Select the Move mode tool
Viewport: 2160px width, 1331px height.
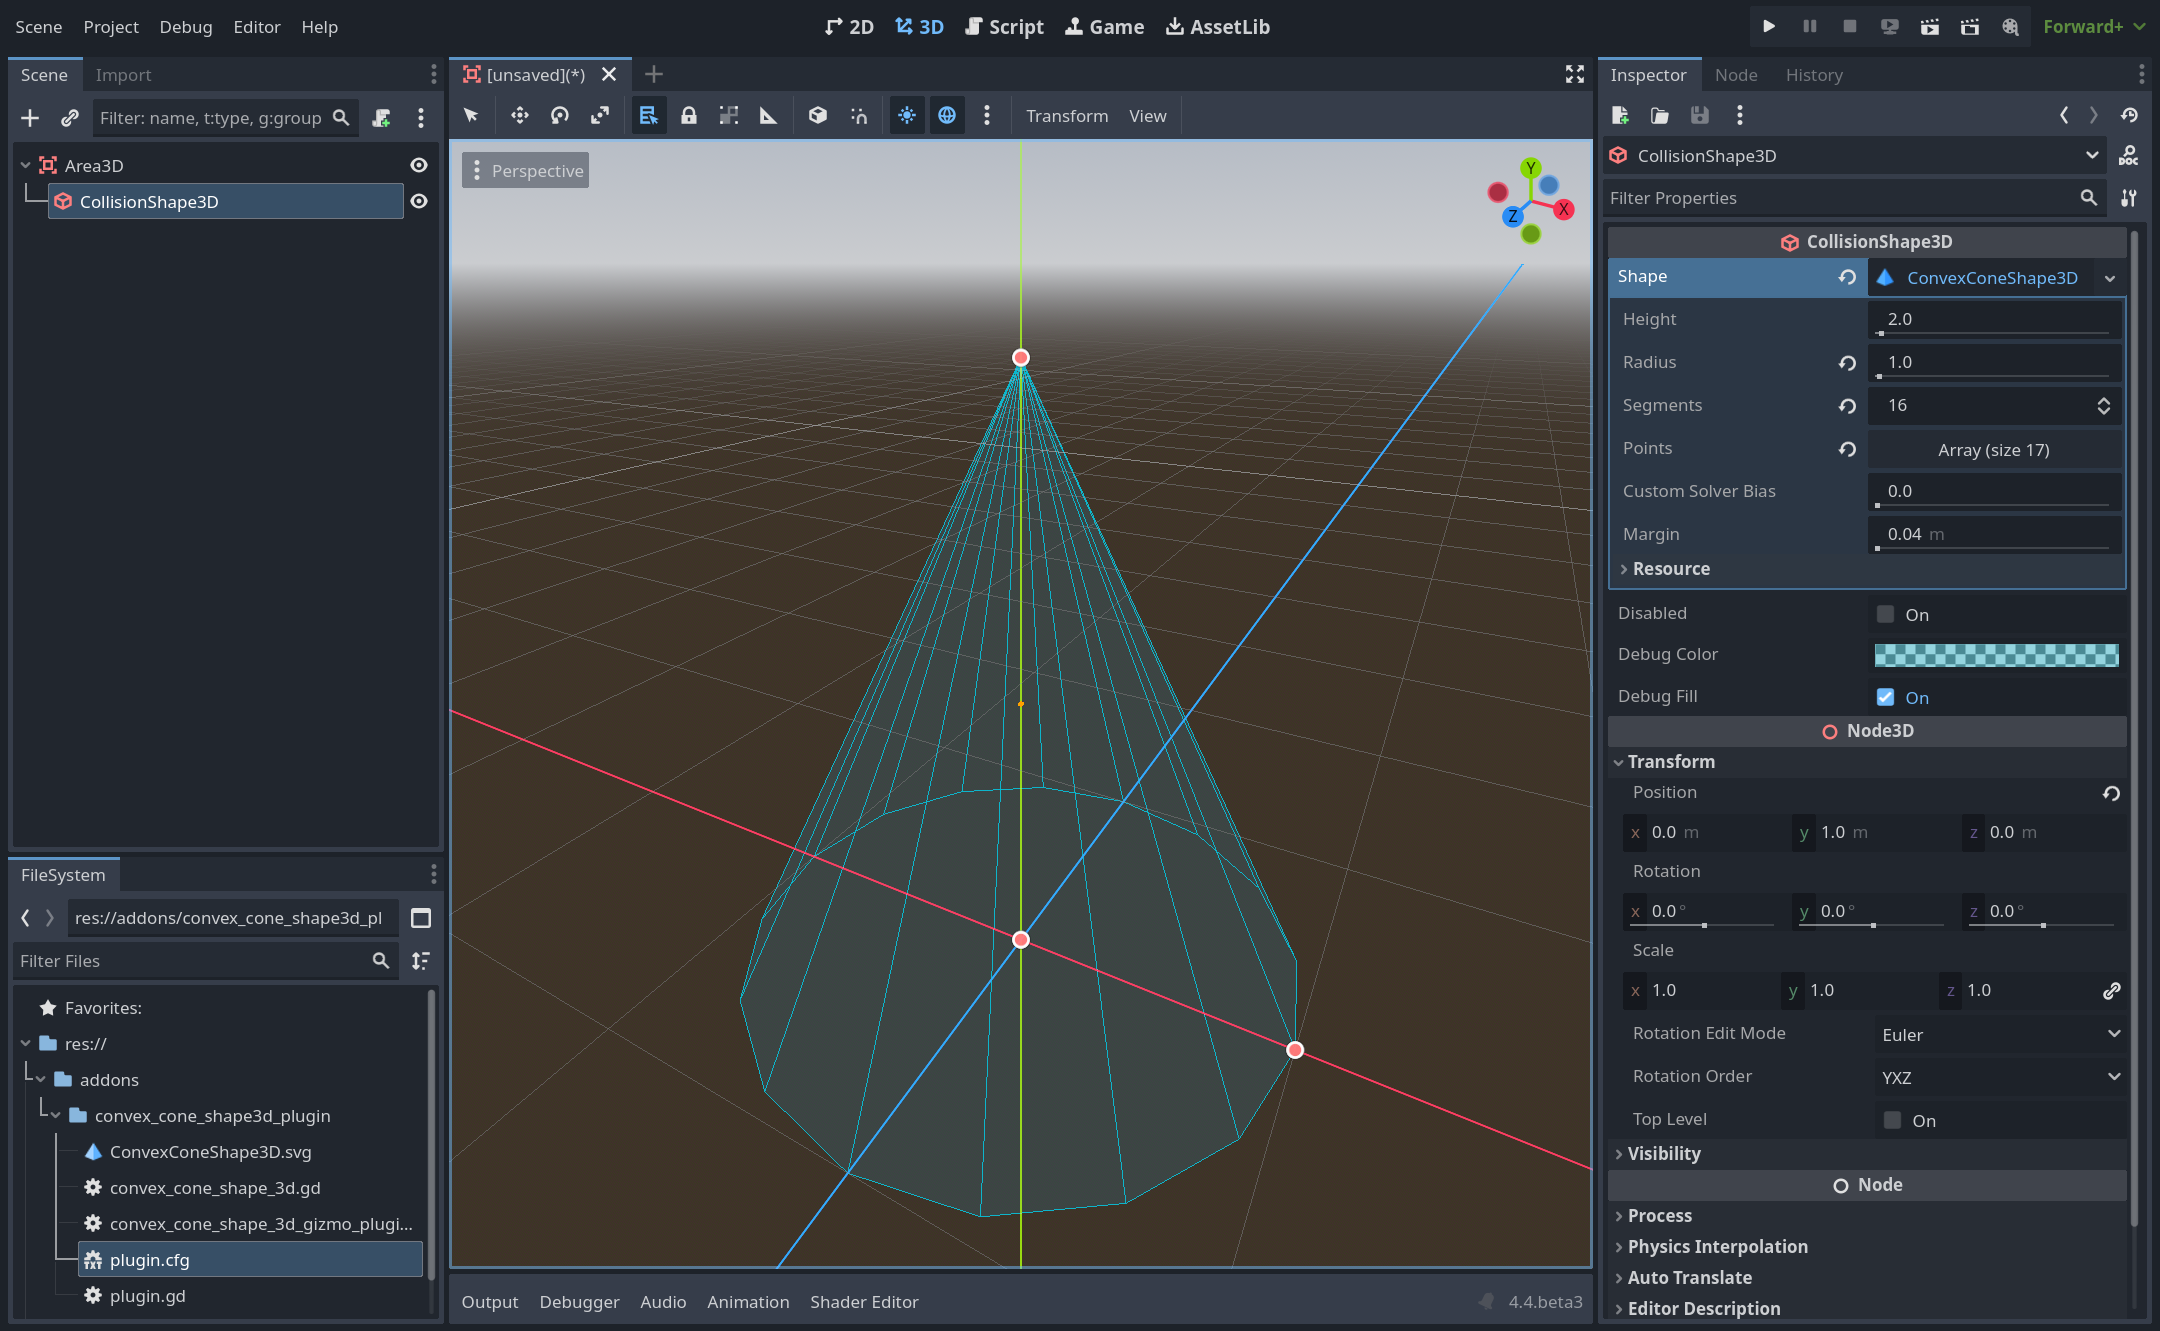click(x=519, y=116)
